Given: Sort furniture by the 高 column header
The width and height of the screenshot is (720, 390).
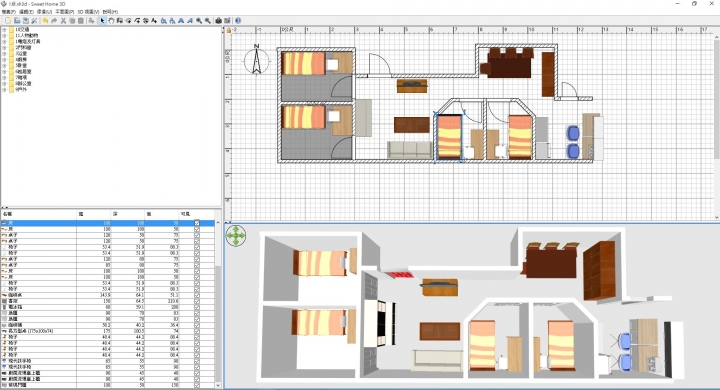Looking at the screenshot, I should (x=162, y=215).
